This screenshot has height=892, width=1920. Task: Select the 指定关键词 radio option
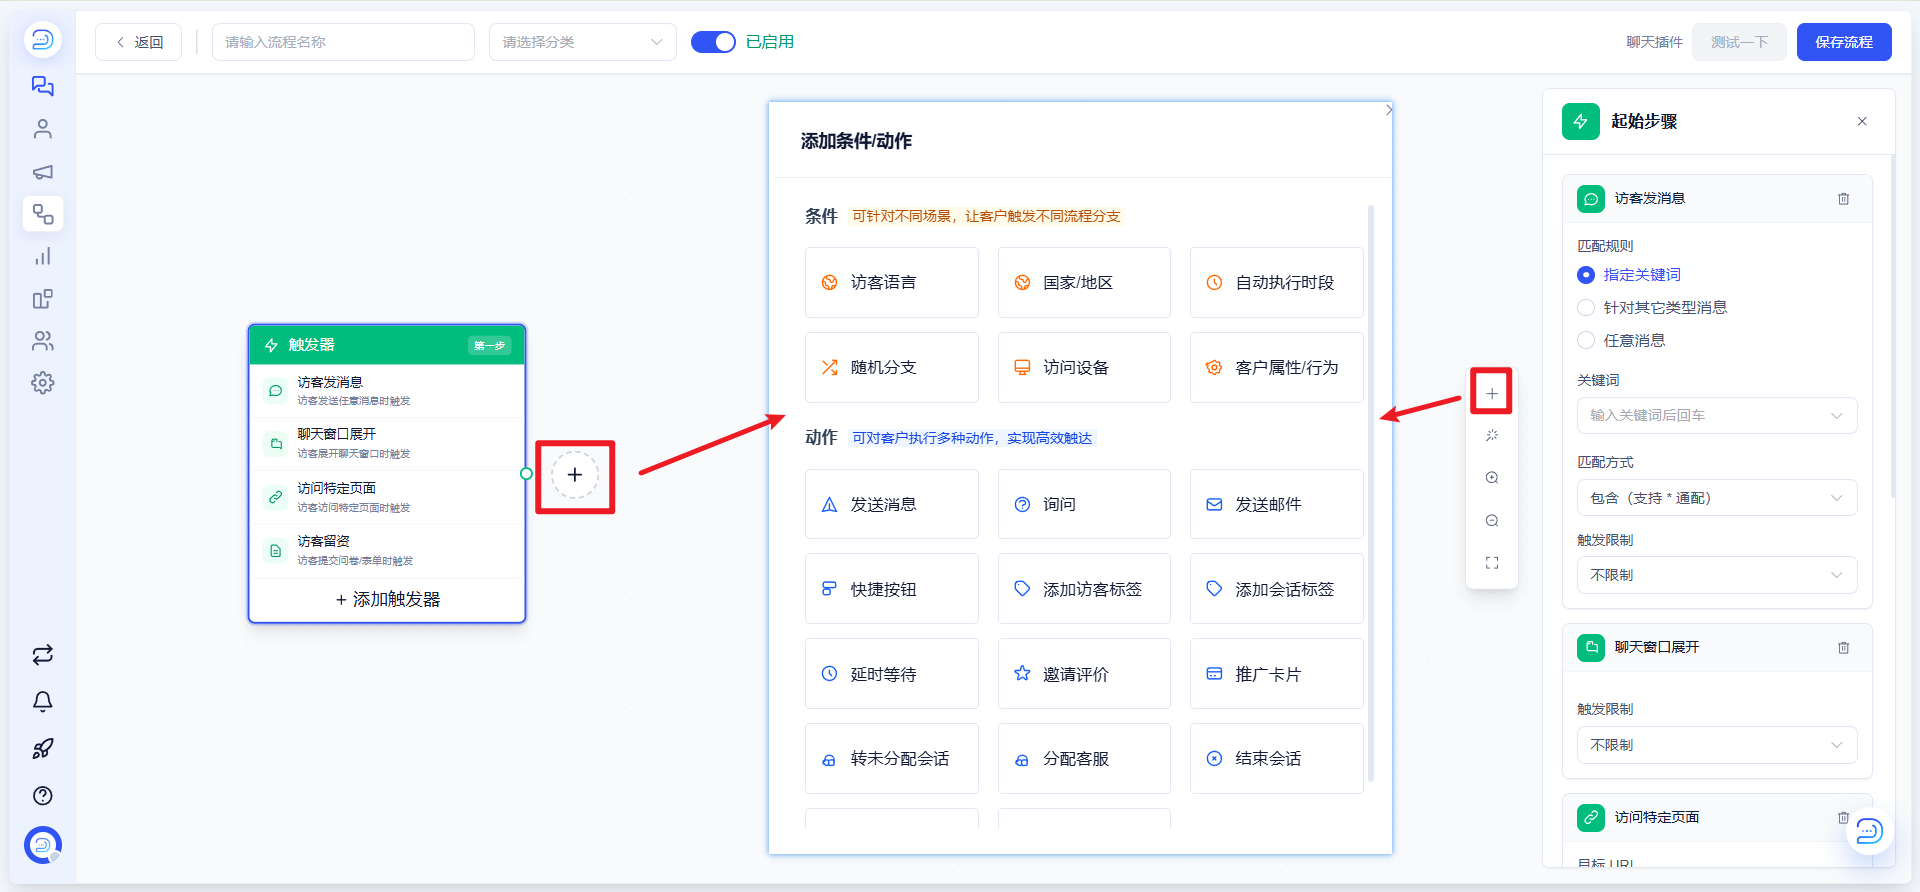tap(1586, 275)
